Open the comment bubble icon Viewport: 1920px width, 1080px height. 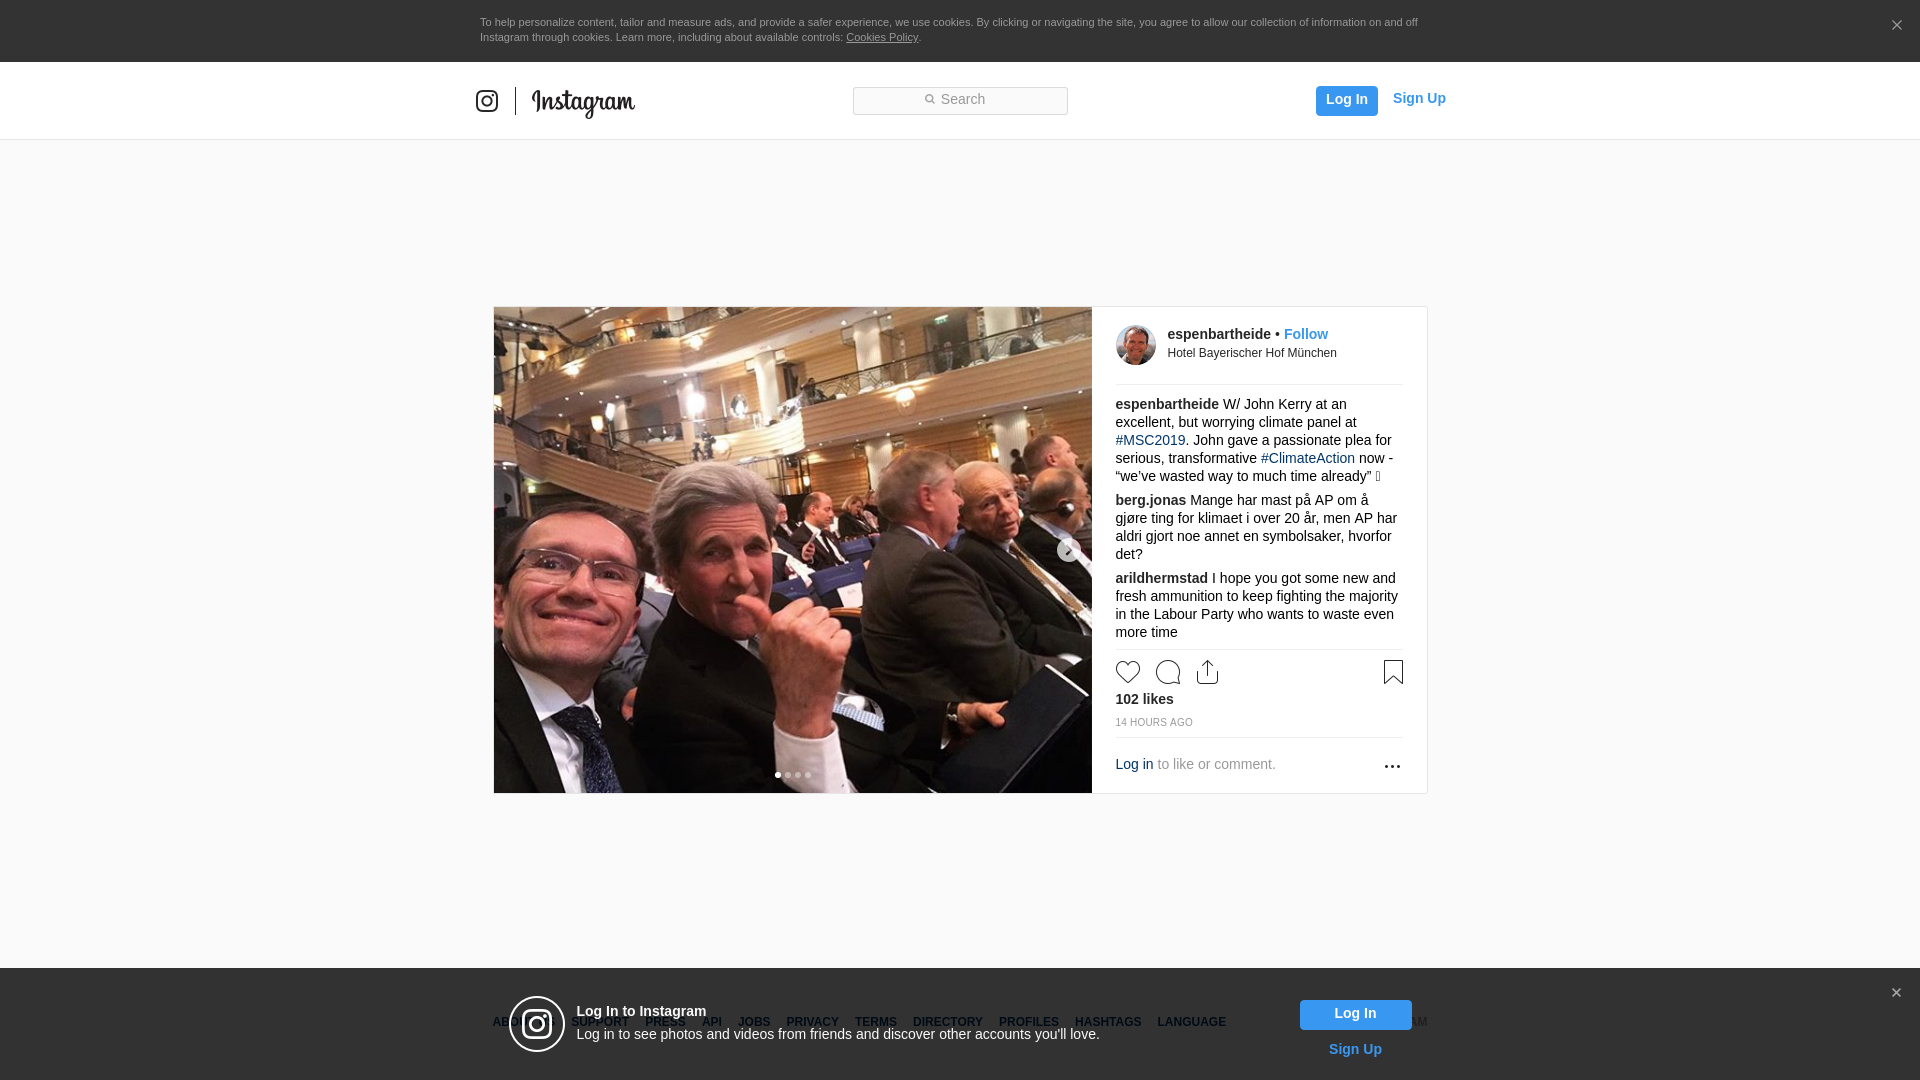(x=1168, y=672)
